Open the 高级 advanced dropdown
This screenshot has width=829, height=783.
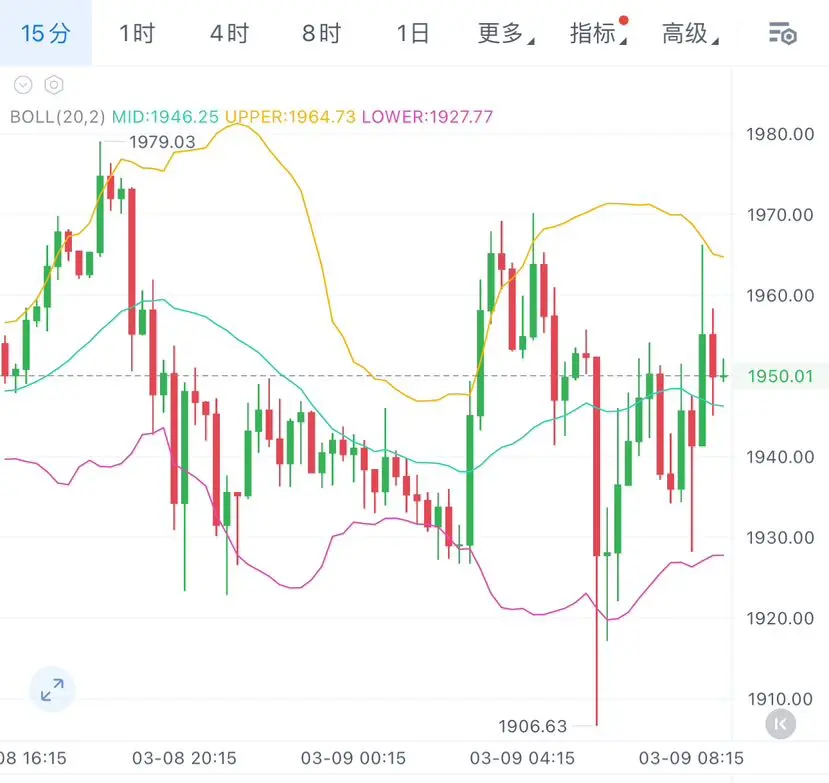pyautogui.click(x=689, y=34)
